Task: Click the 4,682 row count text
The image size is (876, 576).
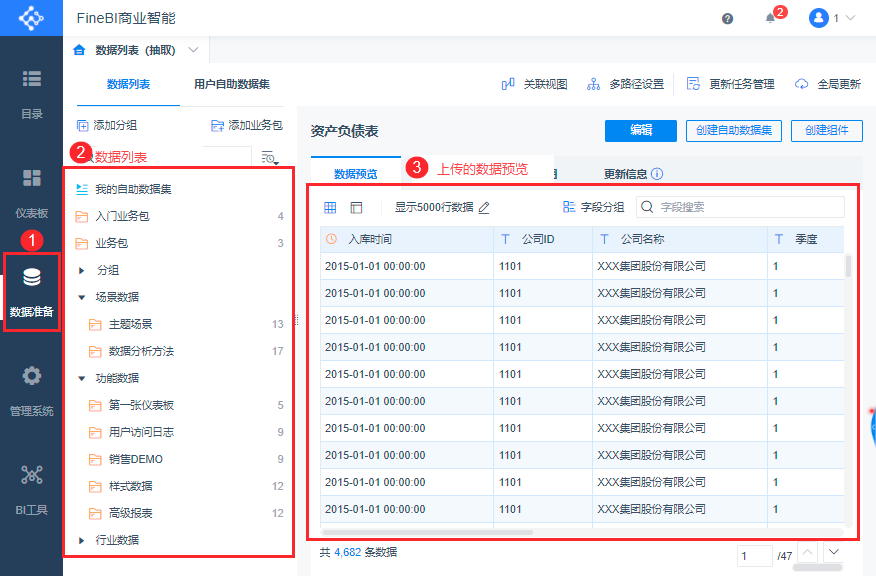Action: (347, 553)
